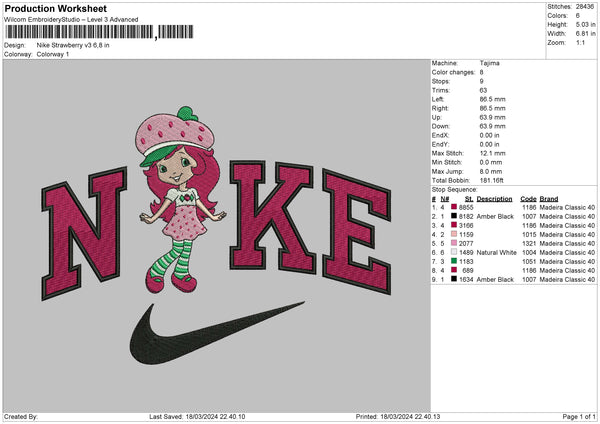
Task: Click the Stop Sequence heading
Action: click(x=455, y=189)
